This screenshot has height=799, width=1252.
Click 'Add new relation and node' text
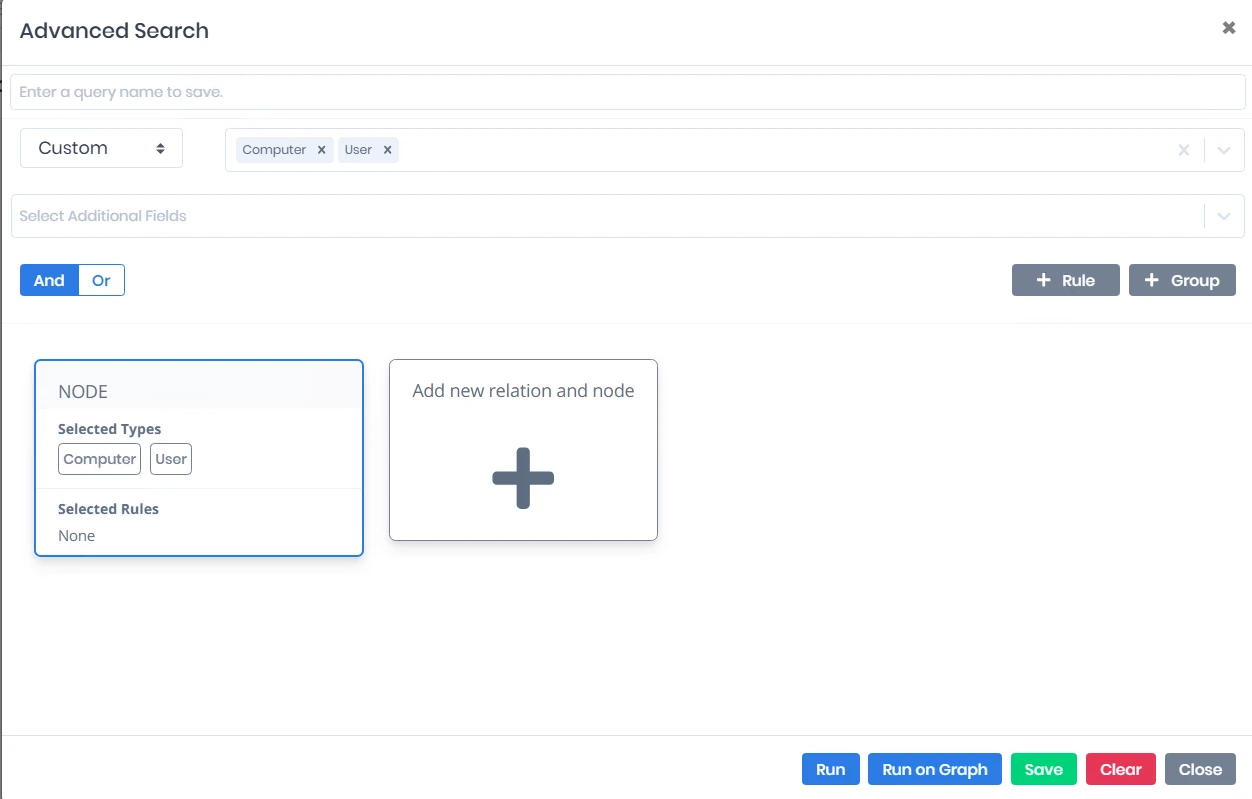pos(523,391)
